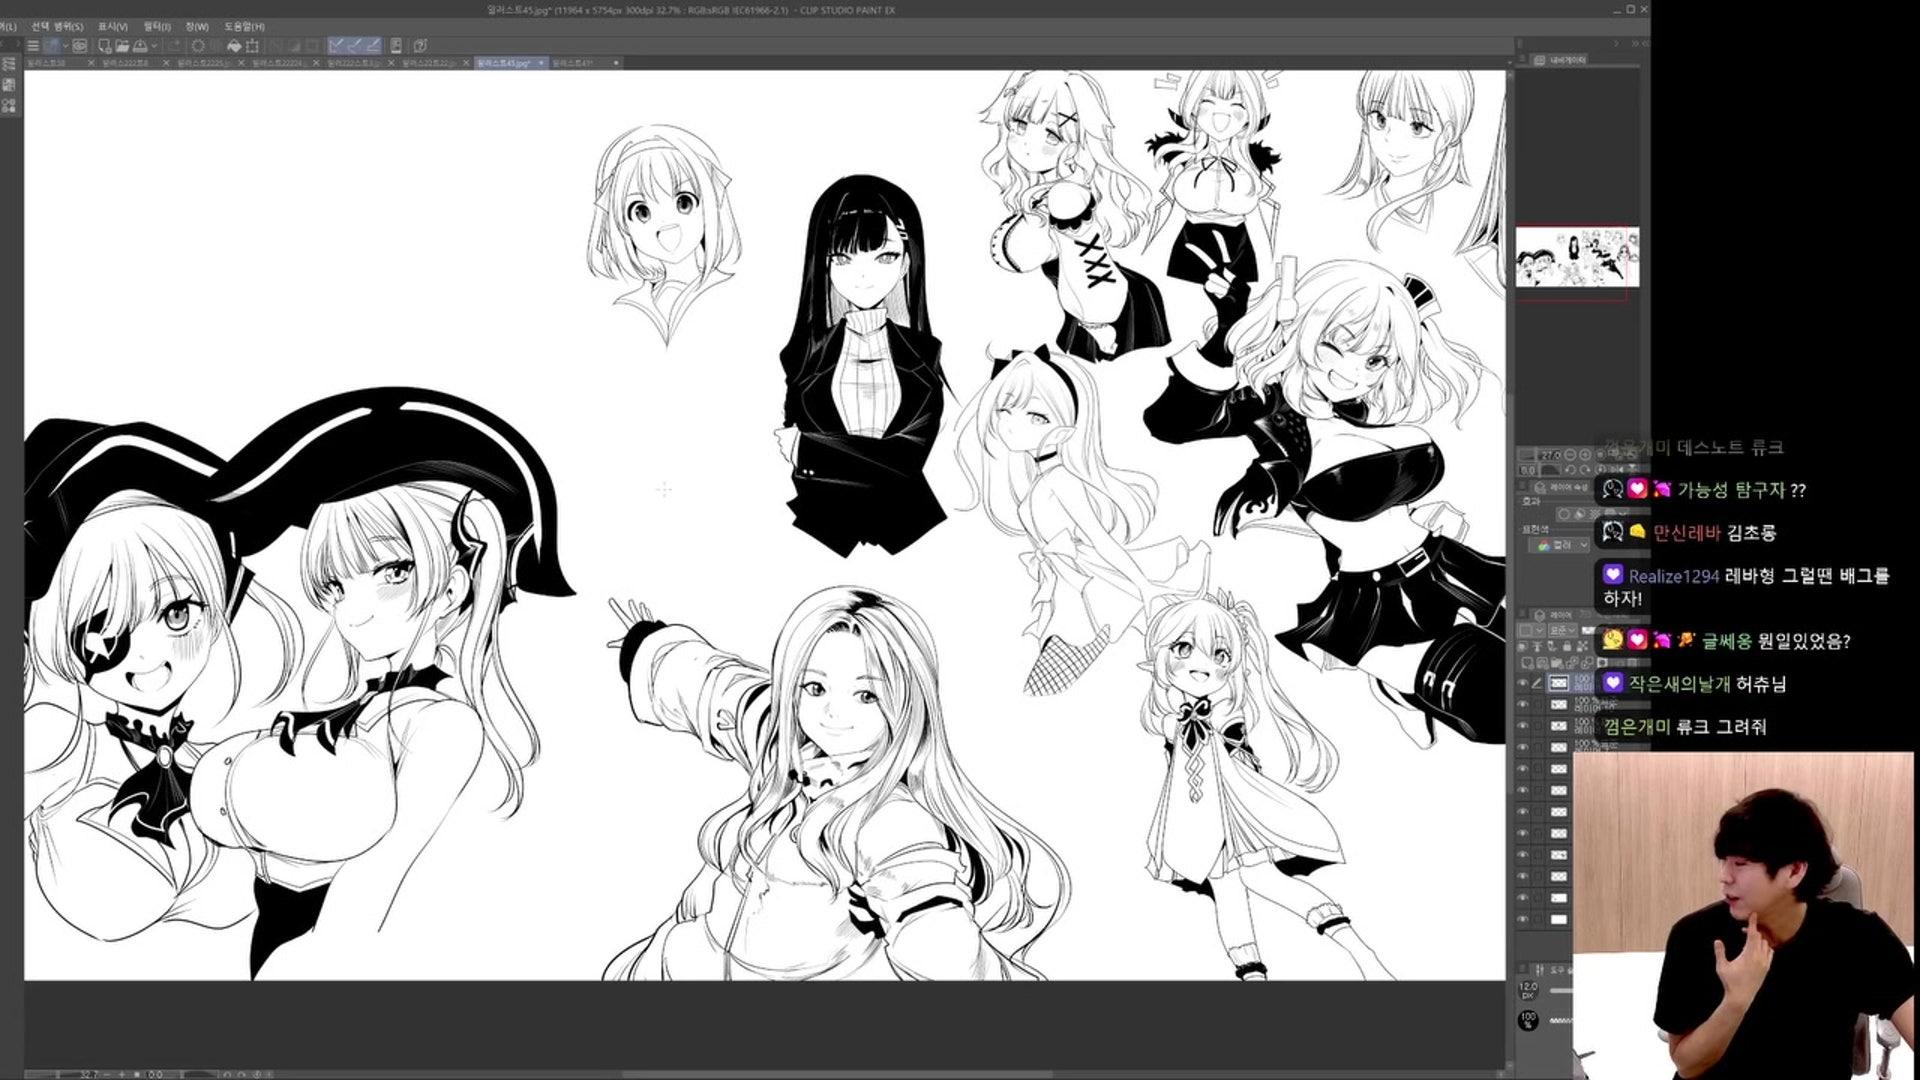This screenshot has width=1920, height=1080.
Task: Open the 표시(V) menu
Action: tap(112, 26)
